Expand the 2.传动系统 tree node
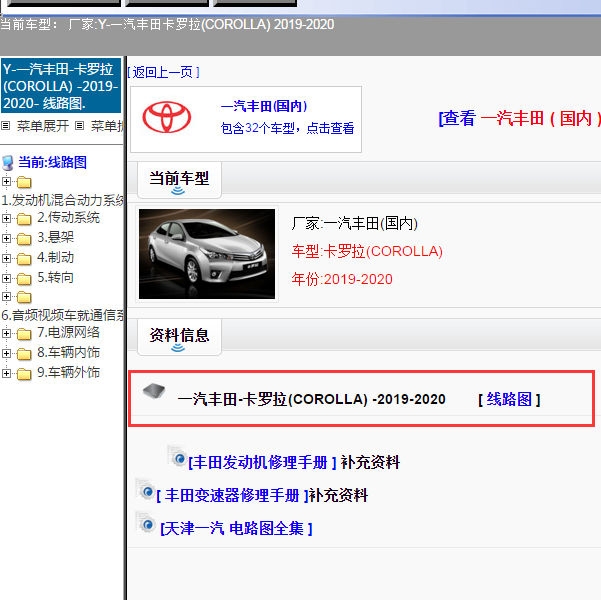The height and width of the screenshot is (600, 601). click(6, 219)
